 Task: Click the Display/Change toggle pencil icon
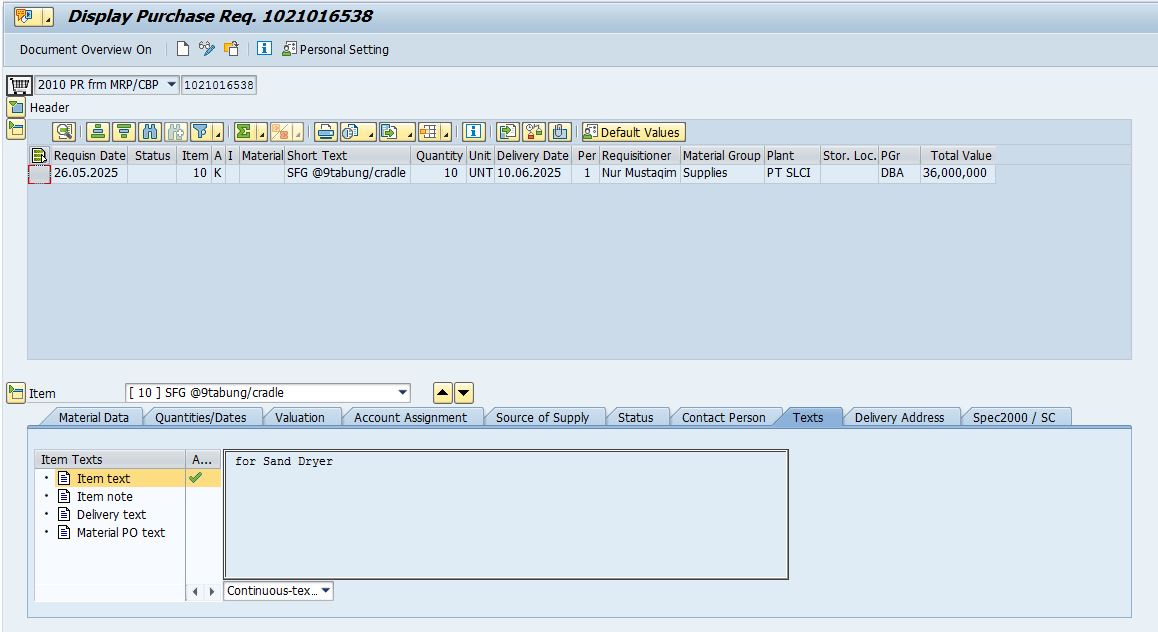(207, 49)
